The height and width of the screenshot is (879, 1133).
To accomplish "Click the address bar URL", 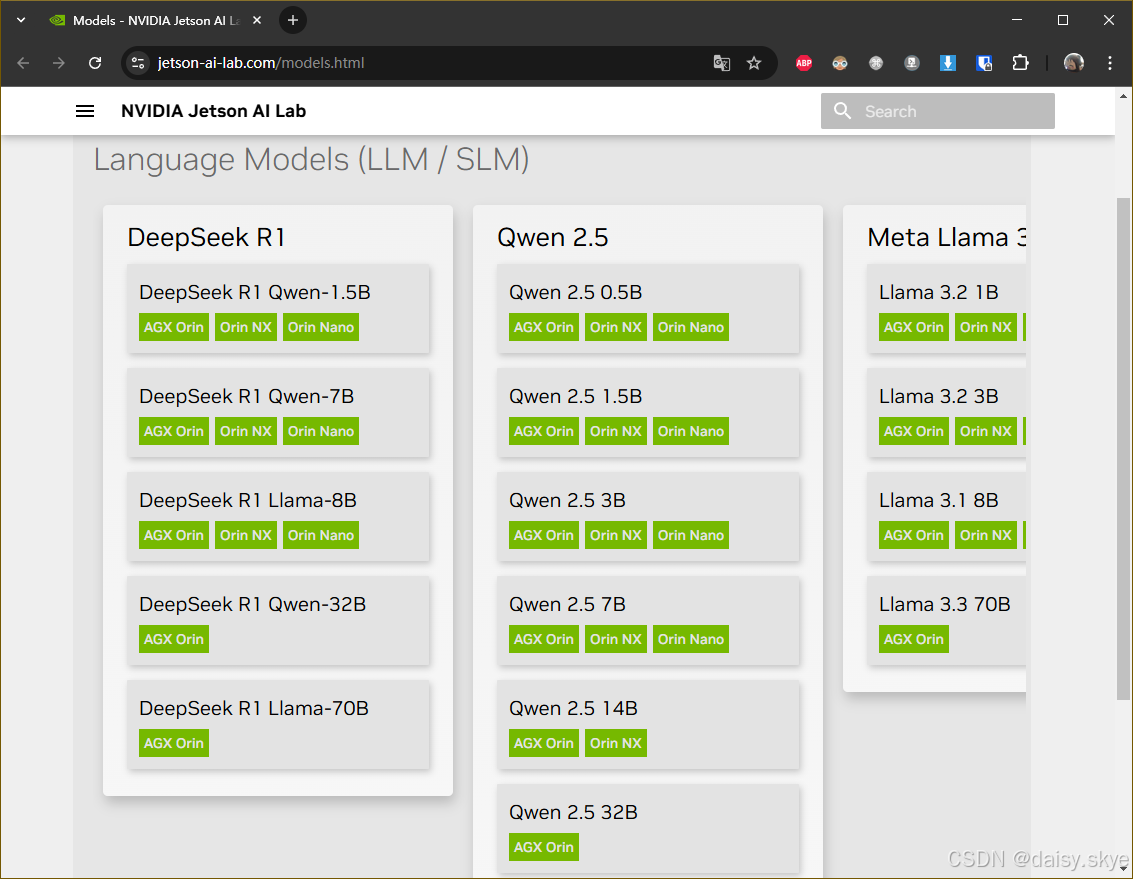I will coord(261,63).
